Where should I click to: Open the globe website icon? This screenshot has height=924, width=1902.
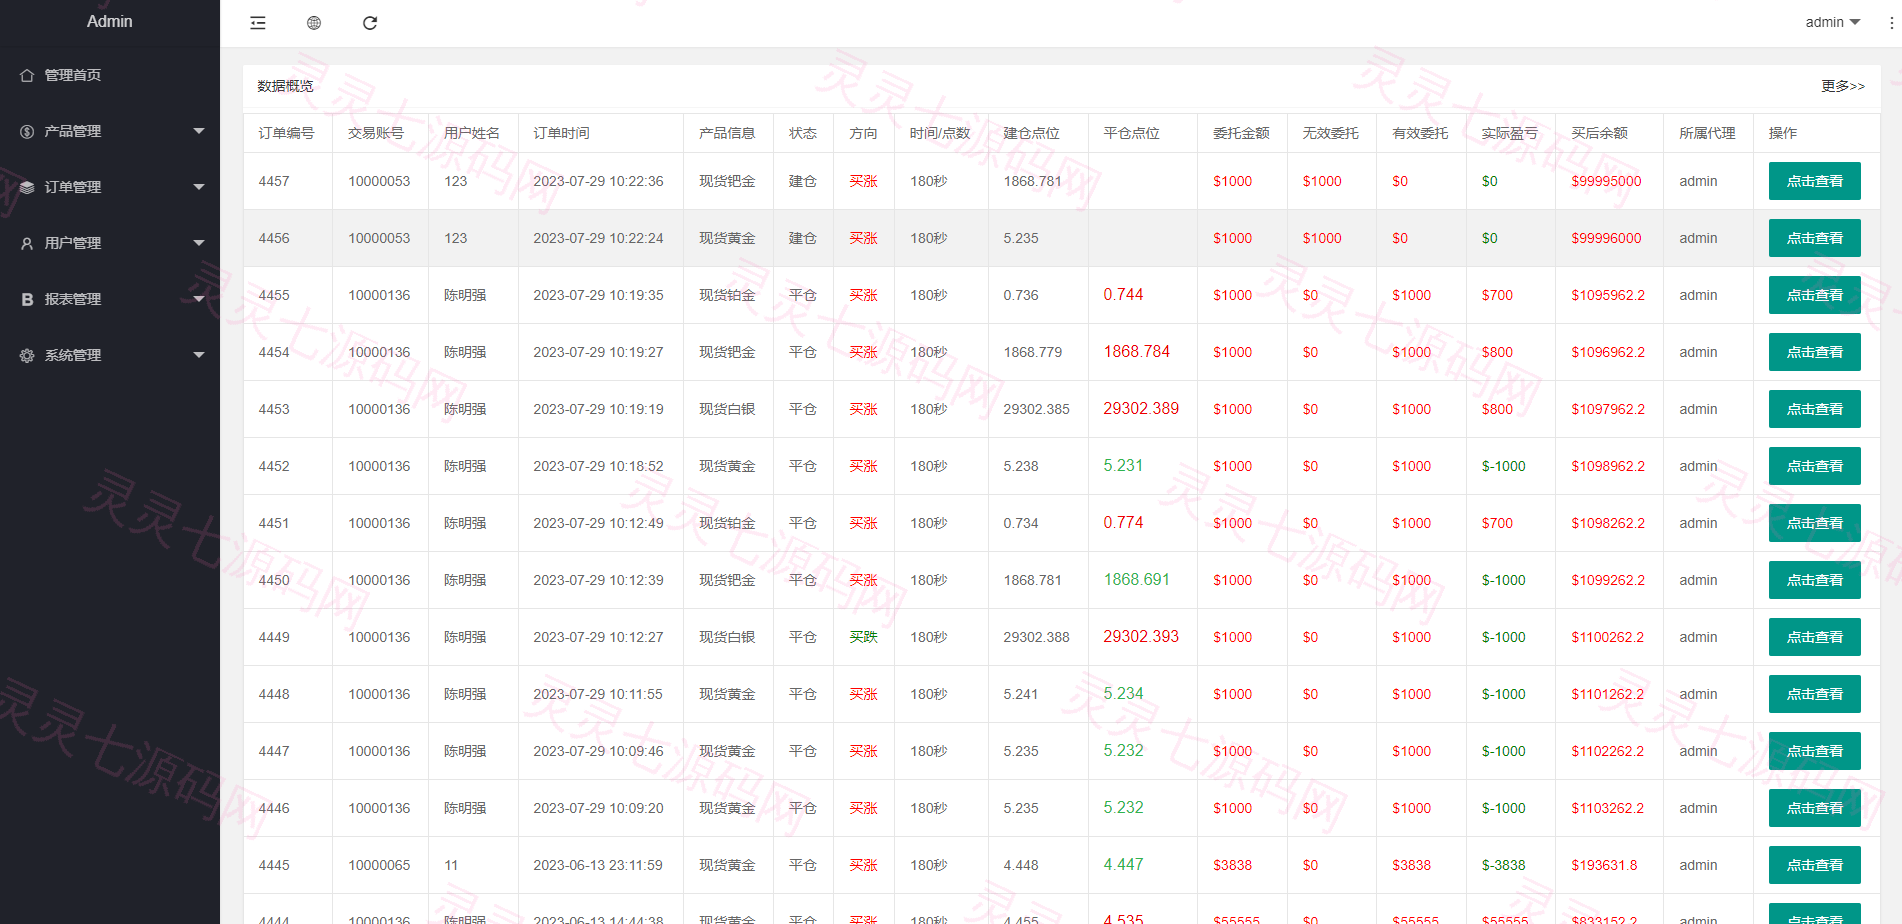314,23
